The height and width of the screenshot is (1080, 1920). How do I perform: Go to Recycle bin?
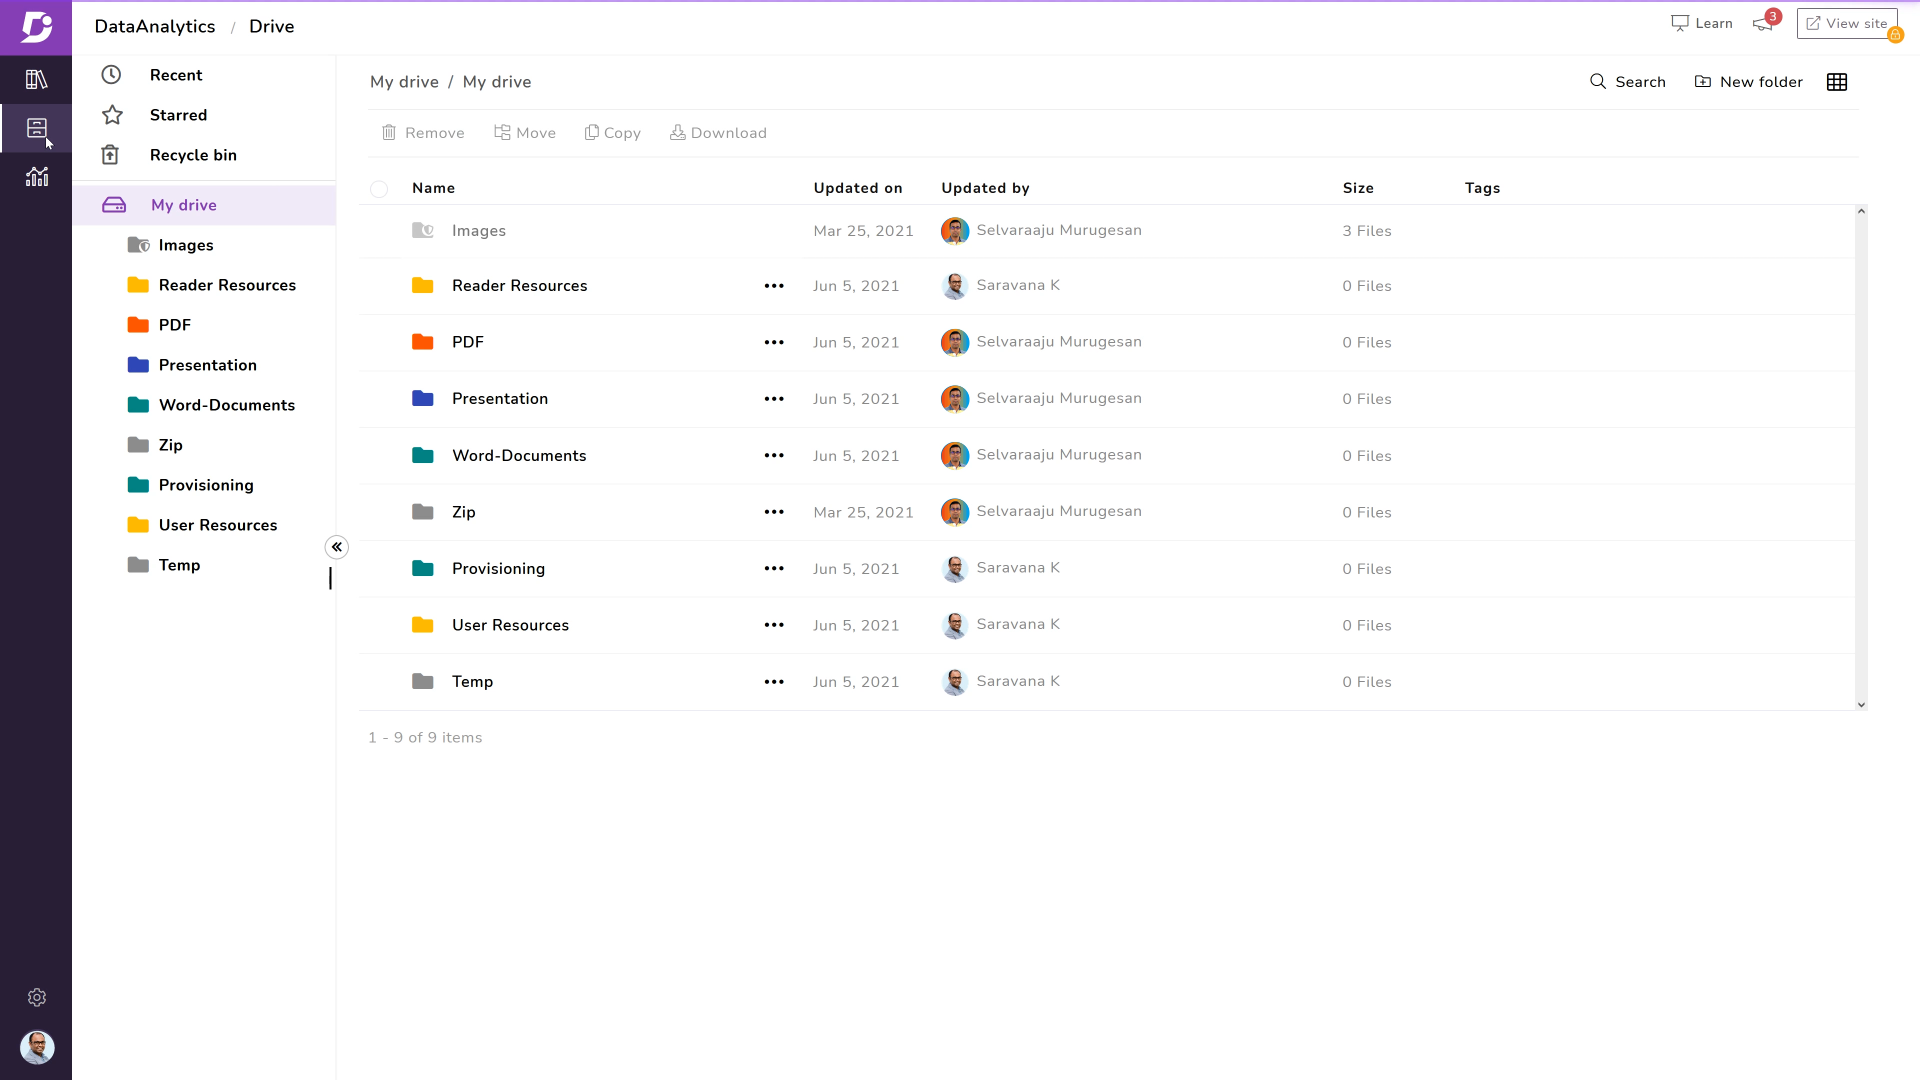(193, 155)
